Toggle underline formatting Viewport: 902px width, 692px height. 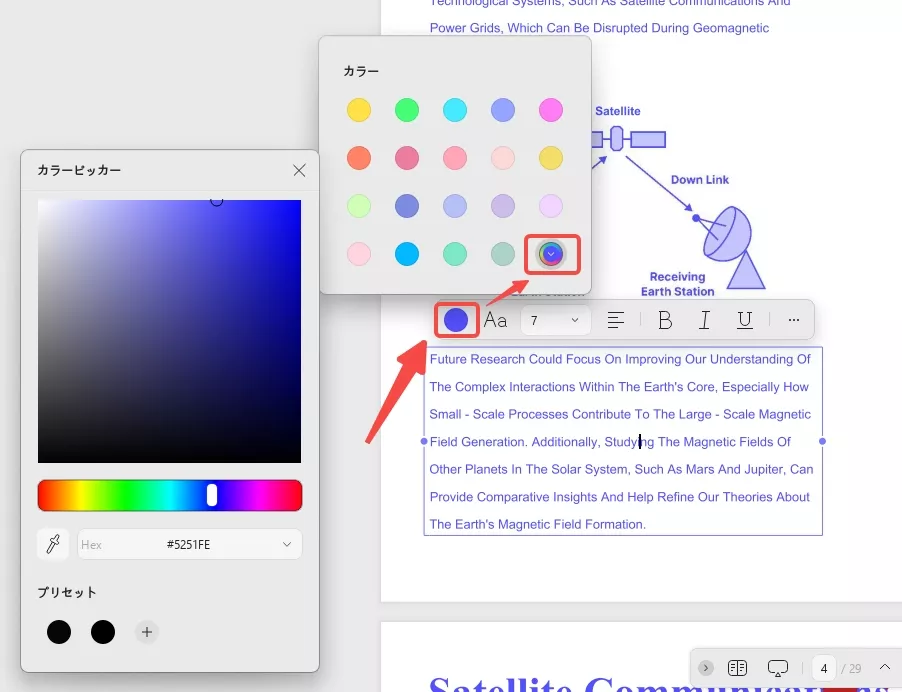point(745,320)
